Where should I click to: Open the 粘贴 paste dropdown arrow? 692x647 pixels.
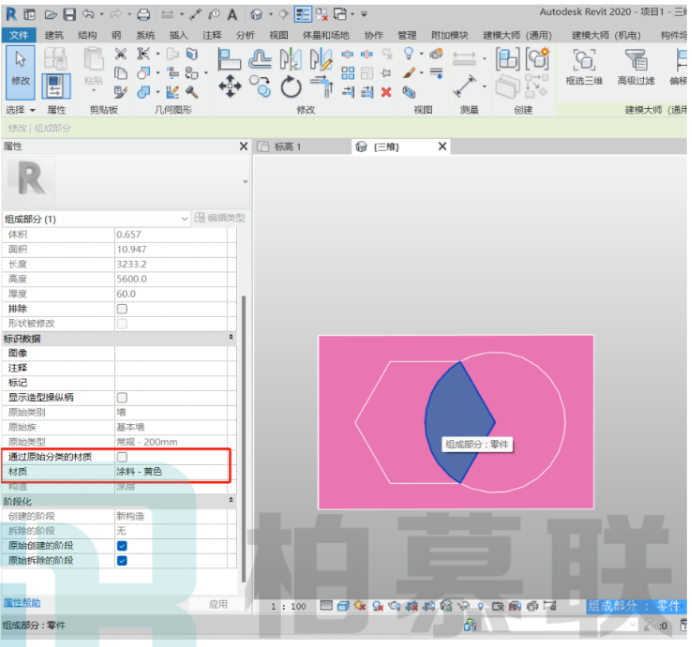coord(94,90)
